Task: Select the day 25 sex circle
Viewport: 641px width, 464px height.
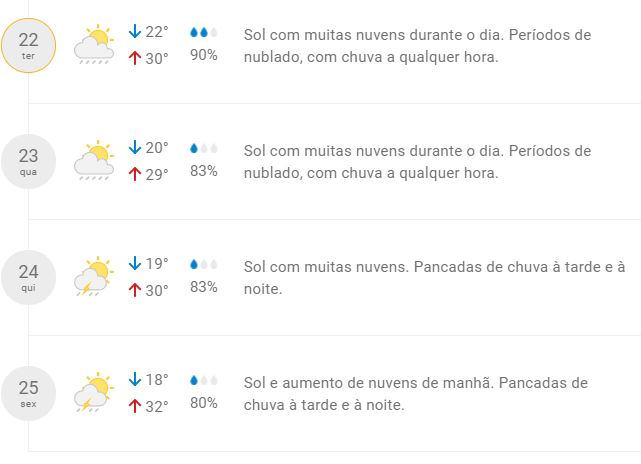Action: 28,393
